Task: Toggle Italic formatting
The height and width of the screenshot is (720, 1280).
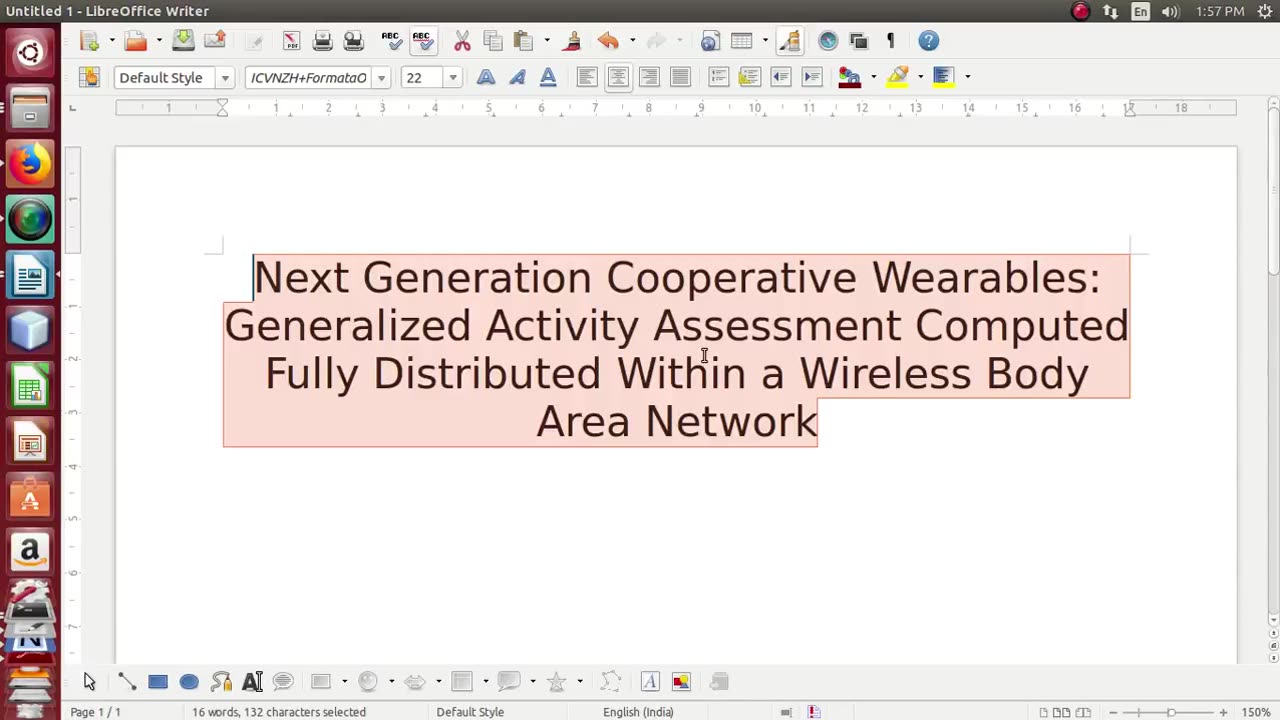Action: [517, 77]
